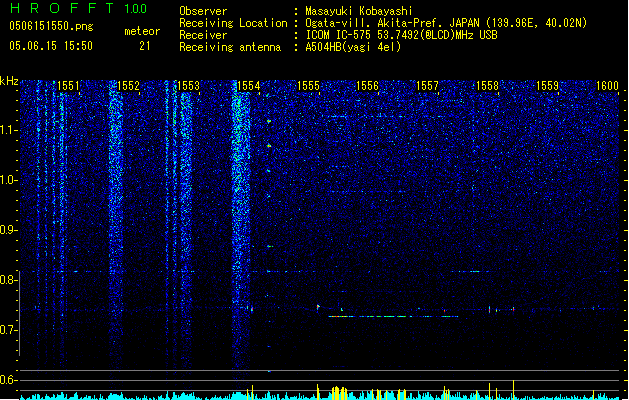This screenshot has height=400, width=629.
Task: Click the 0.7 kHz frequency label
Action: (x=8, y=330)
